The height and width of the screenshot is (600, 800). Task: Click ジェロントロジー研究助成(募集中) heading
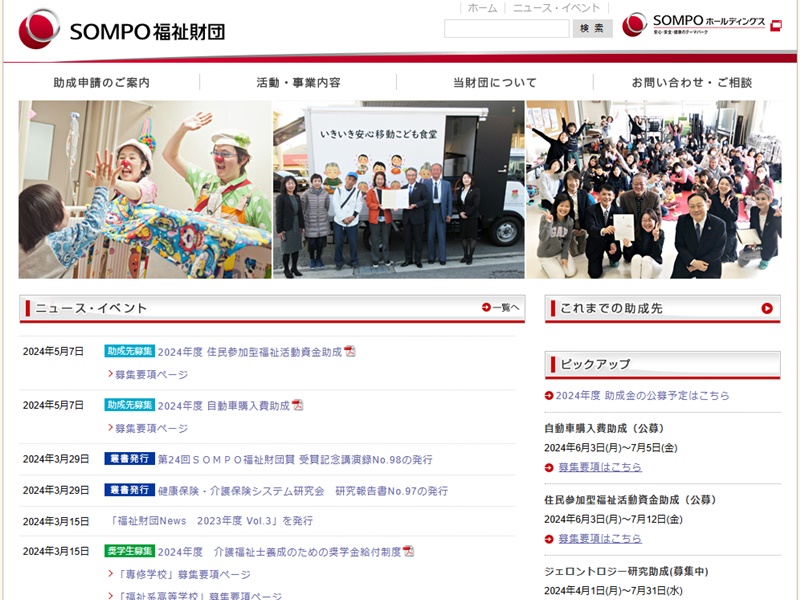[x=626, y=571]
